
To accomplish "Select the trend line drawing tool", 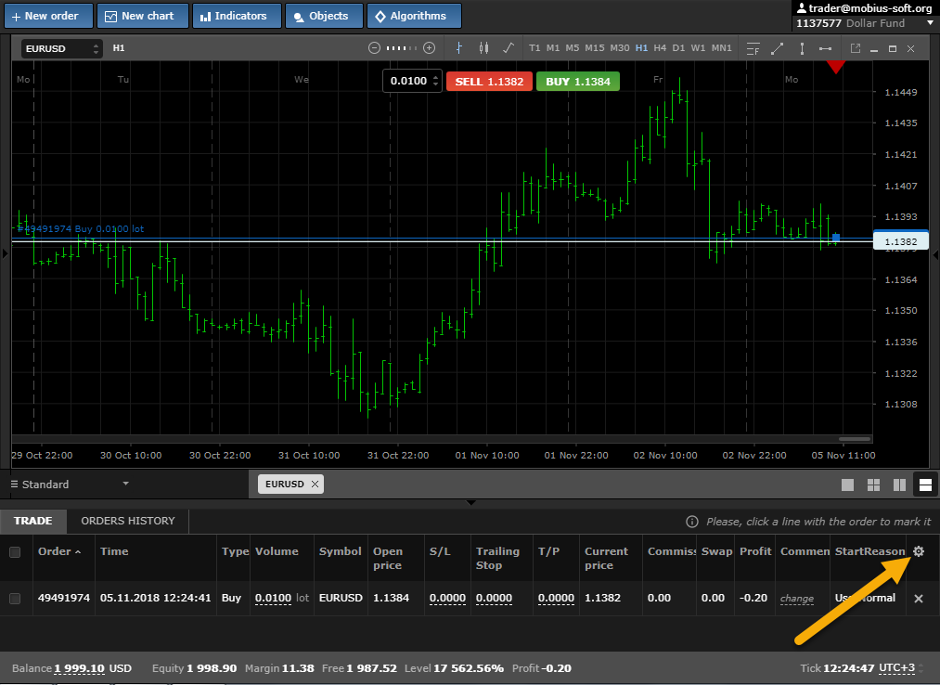I will pyautogui.click(x=777, y=49).
